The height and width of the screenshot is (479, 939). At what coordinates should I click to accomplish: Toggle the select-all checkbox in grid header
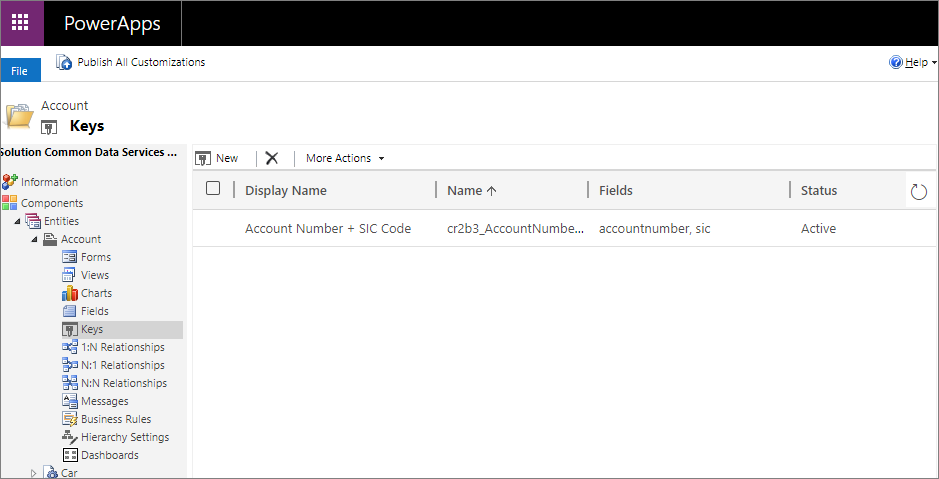tap(213, 189)
